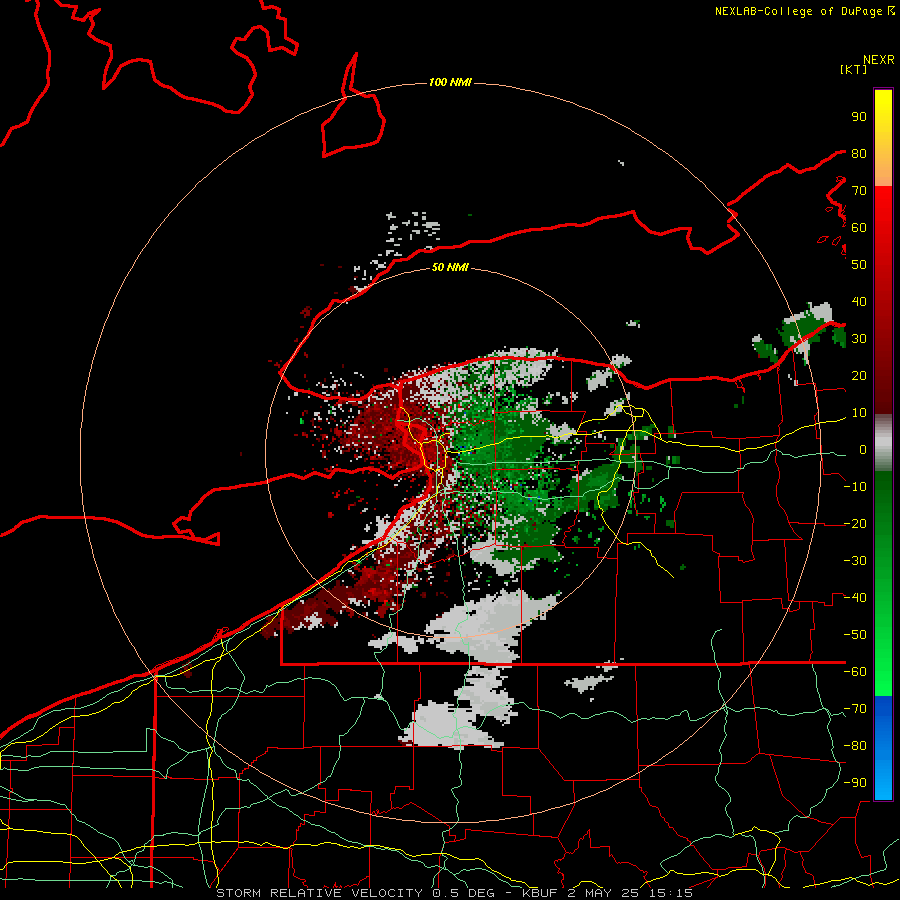The image size is (900, 900).
Task: Click the "-10" value on velocity scale
Action: (x=855, y=487)
